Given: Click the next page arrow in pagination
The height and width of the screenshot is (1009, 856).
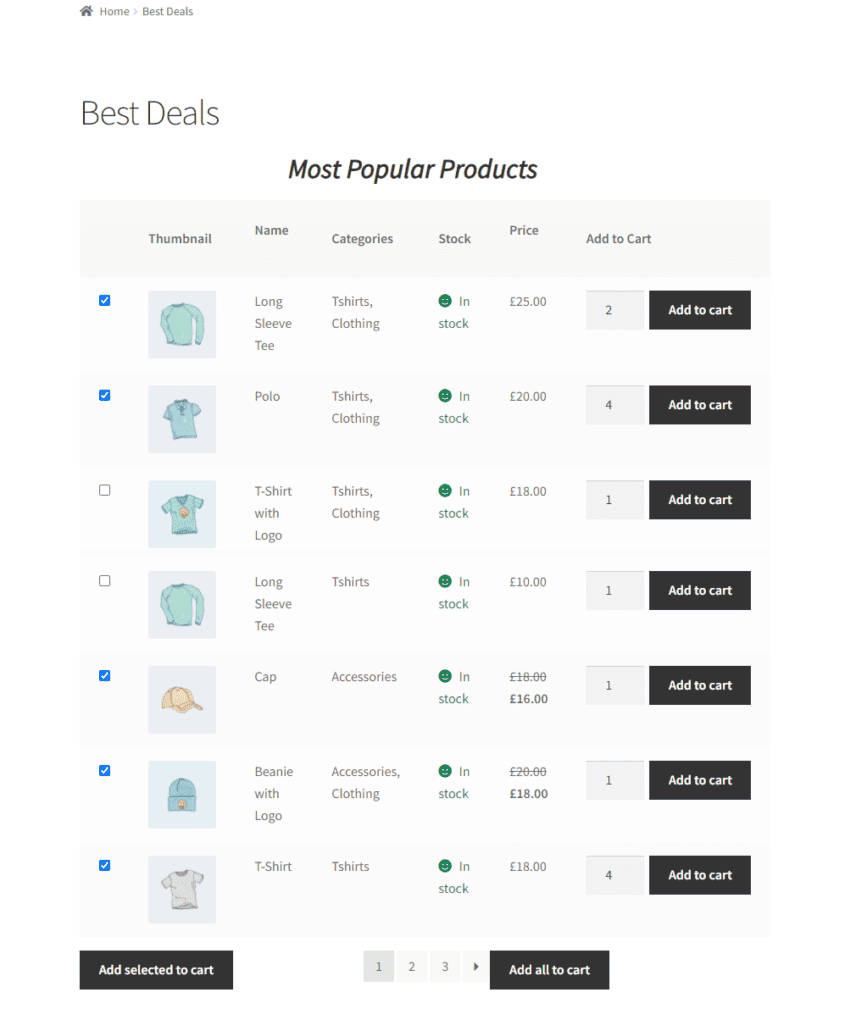Looking at the screenshot, I should pos(474,966).
